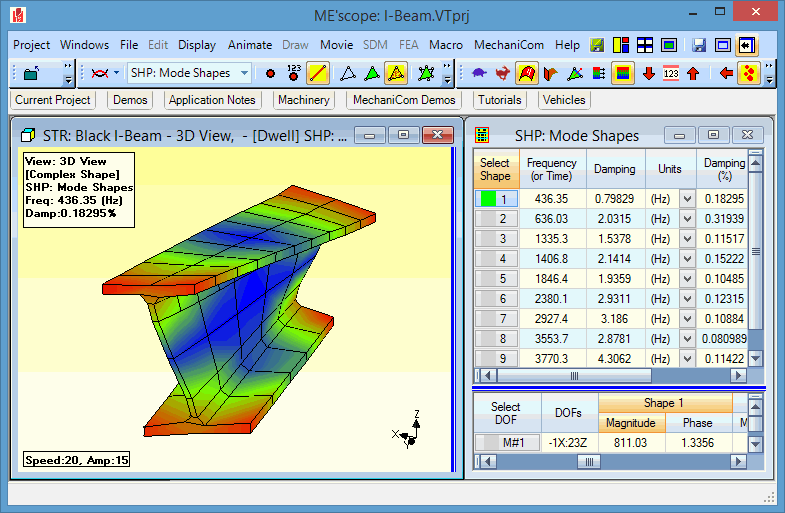Toggle Select Shape button for shape 2
This screenshot has width=785, height=513.
coord(496,219)
